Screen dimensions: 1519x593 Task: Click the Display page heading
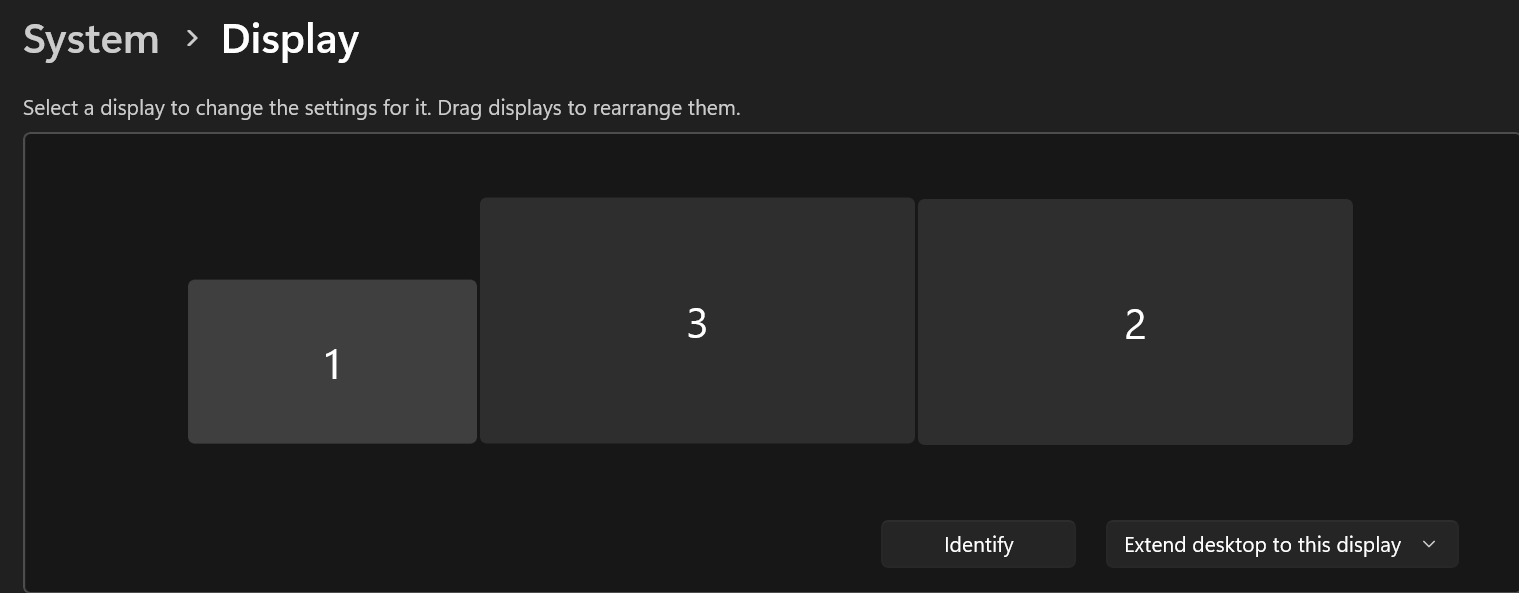click(x=290, y=40)
